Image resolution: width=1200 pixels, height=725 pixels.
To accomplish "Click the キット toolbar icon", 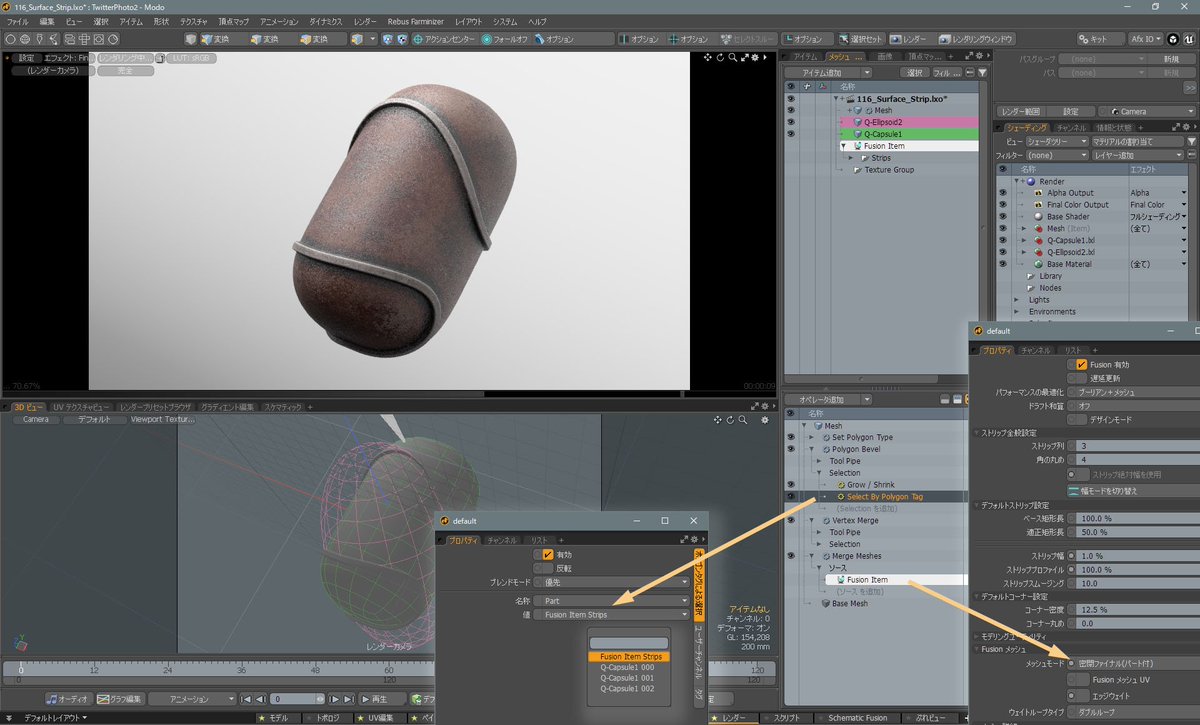I will coord(1087,39).
